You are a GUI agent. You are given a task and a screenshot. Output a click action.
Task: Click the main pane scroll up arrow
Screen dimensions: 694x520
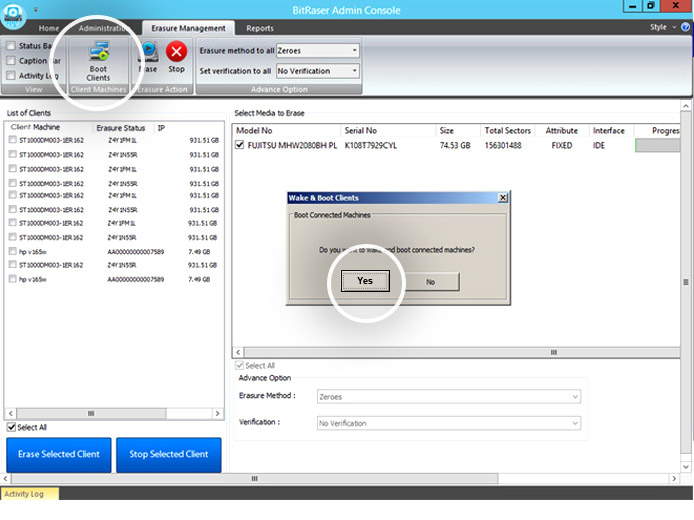[686, 106]
